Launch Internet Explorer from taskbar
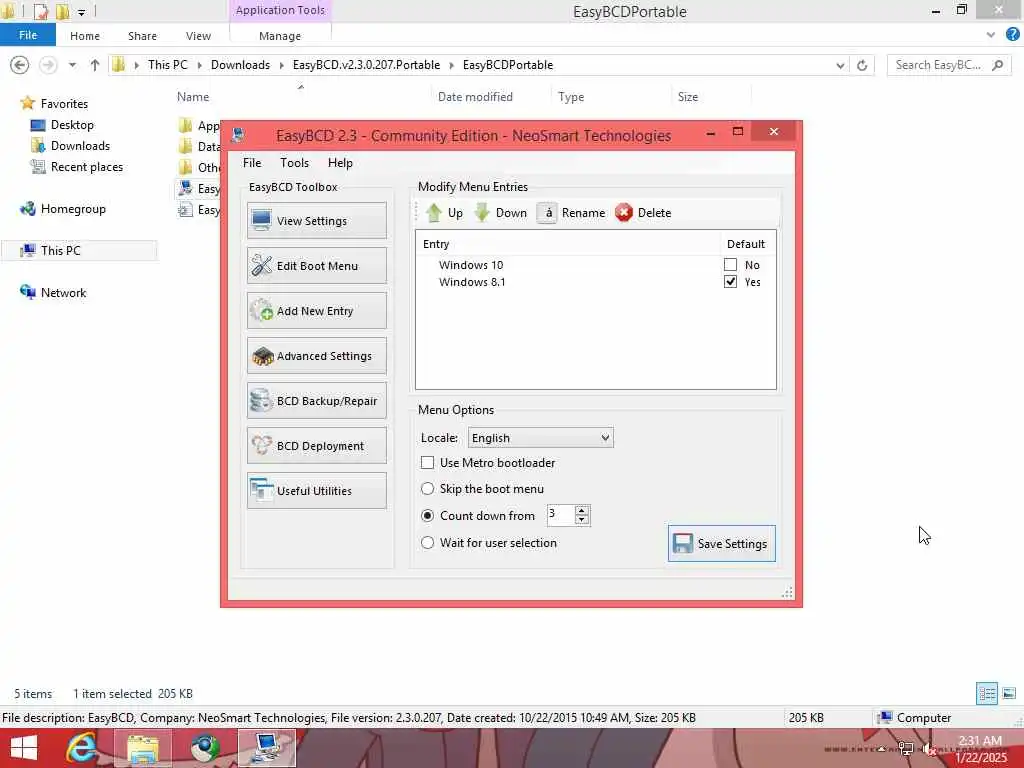The image size is (1024, 768). 81,748
